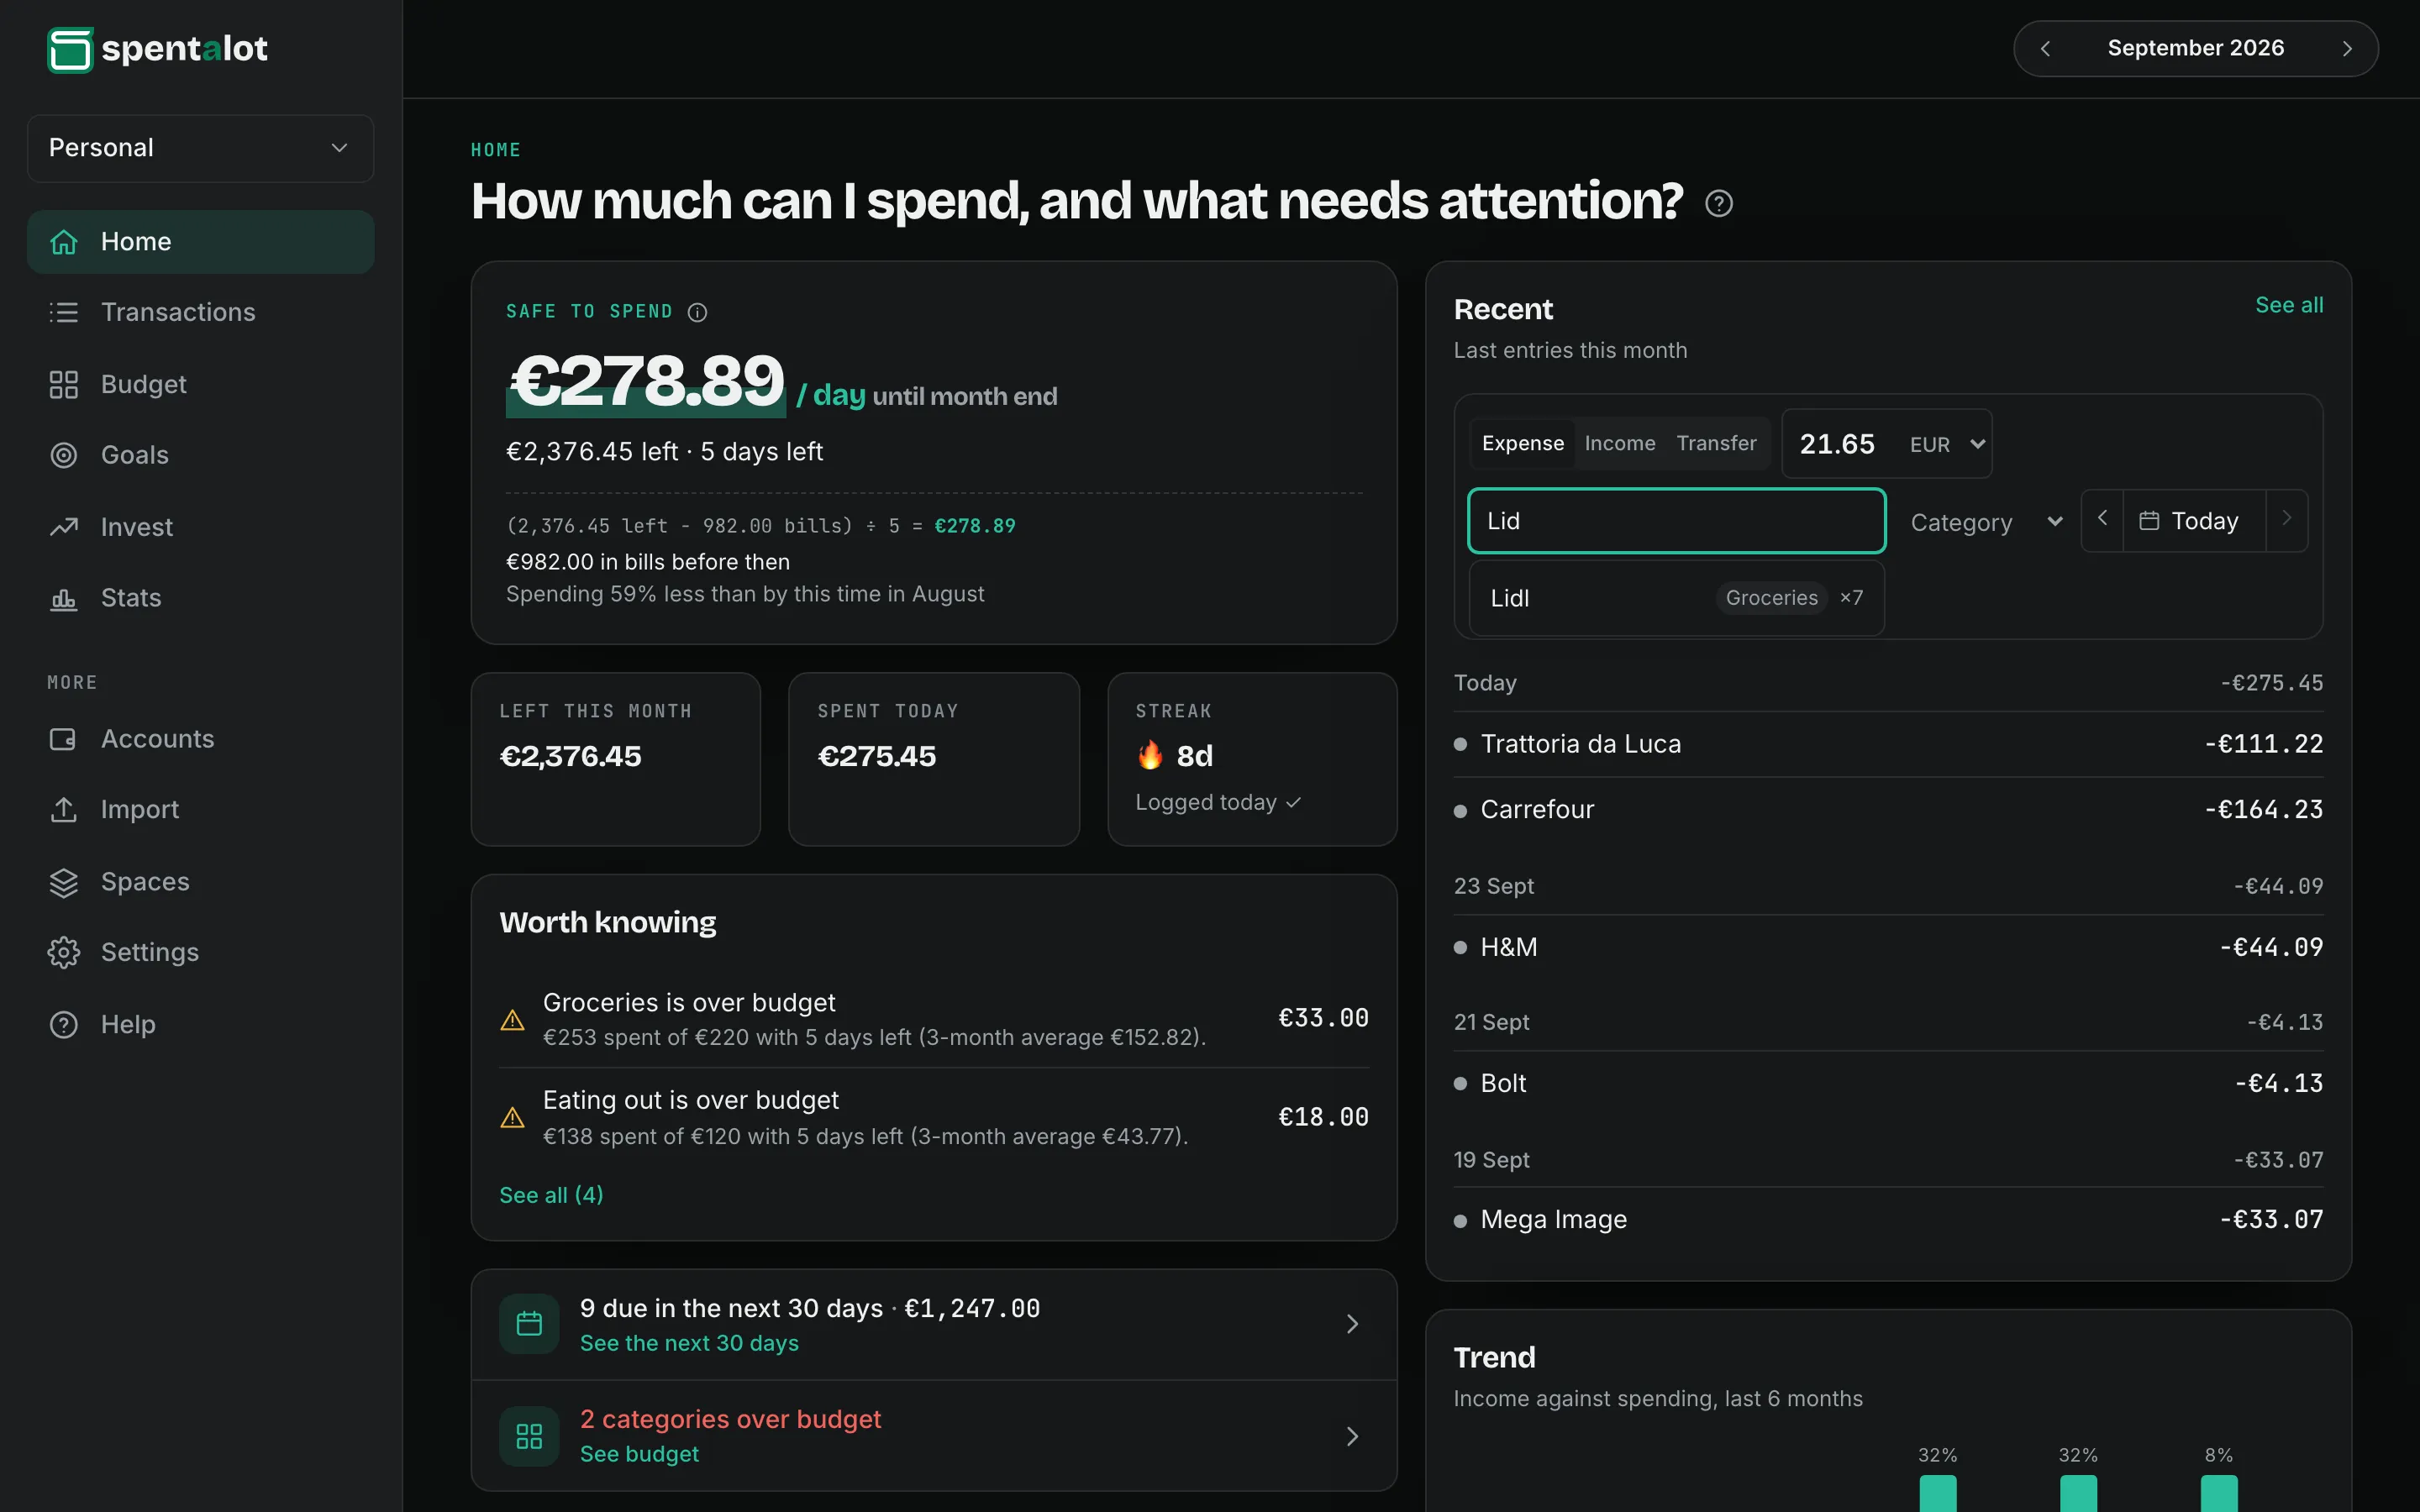The width and height of the screenshot is (2420, 1512).
Task: Go to previous month arrow
Action: coord(2045,48)
